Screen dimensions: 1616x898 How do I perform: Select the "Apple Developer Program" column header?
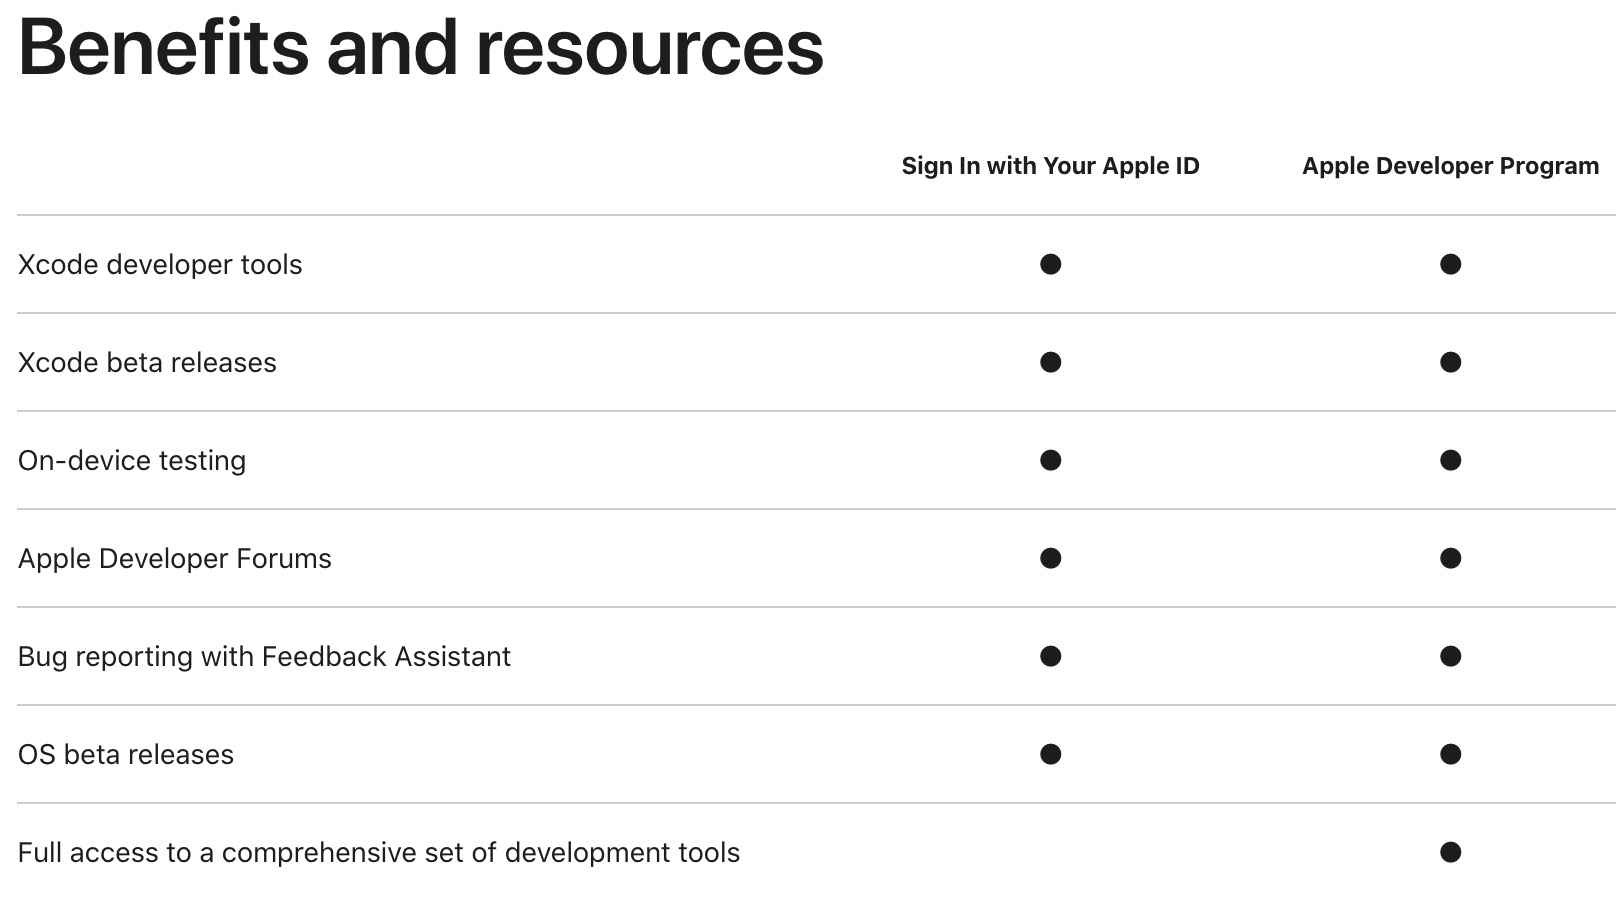tap(1450, 166)
